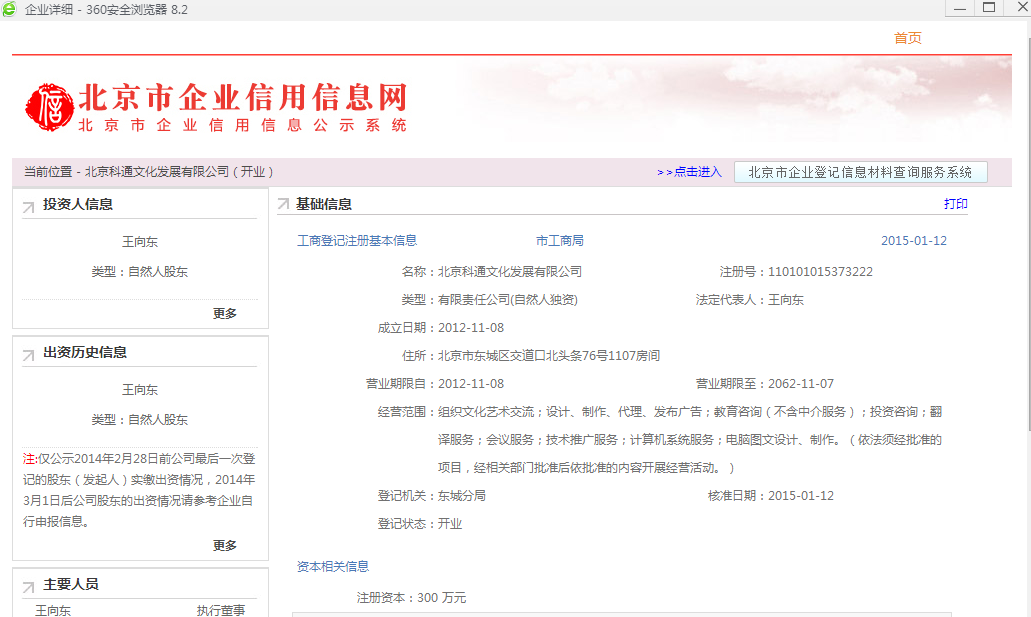Select investor 王向东 under 投资人信息
Screen dimensions: 1031x617
[x=140, y=242]
